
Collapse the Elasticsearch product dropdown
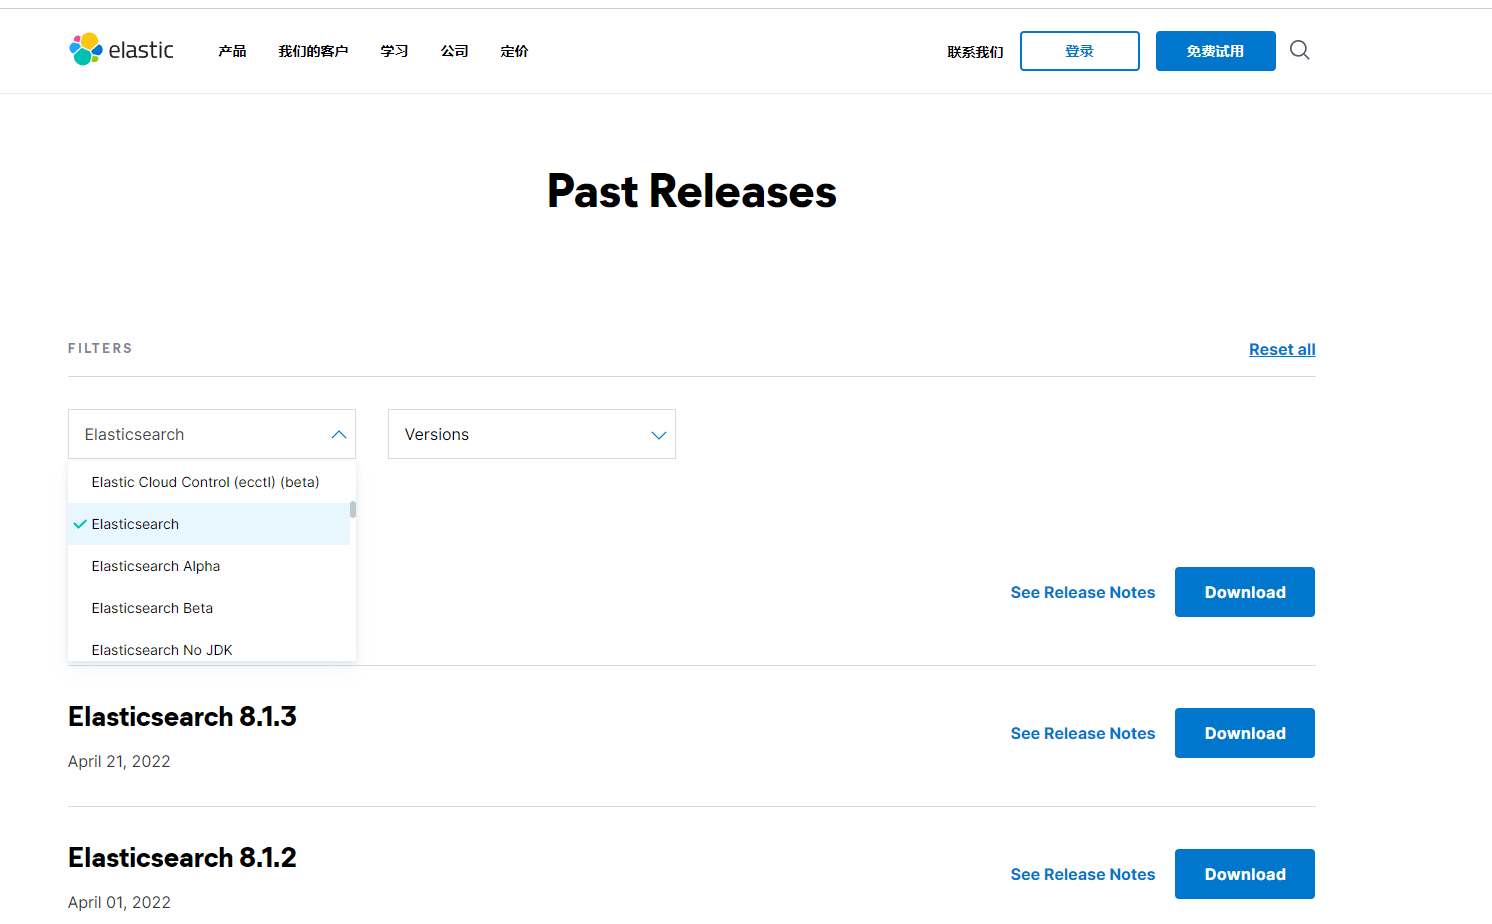pos(212,434)
